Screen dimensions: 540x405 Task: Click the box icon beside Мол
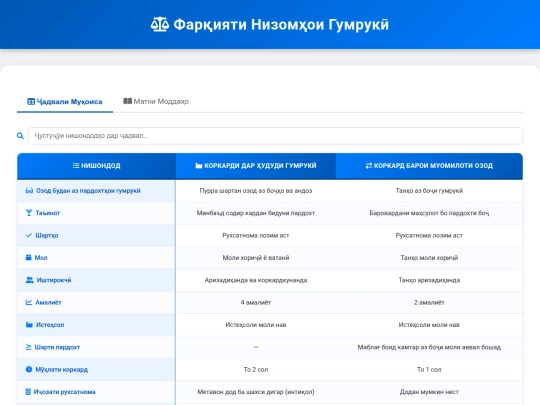tap(29, 258)
